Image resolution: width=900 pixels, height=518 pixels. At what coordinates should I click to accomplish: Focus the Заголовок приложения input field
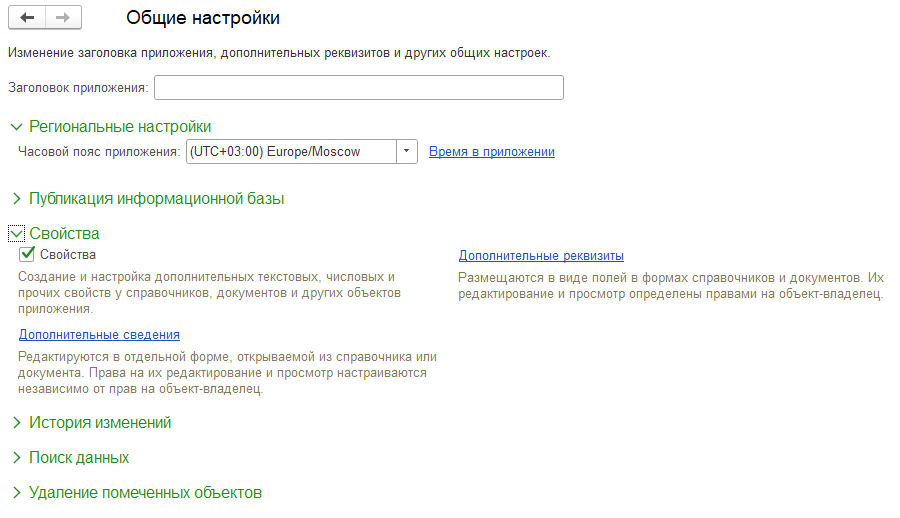(x=359, y=87)
